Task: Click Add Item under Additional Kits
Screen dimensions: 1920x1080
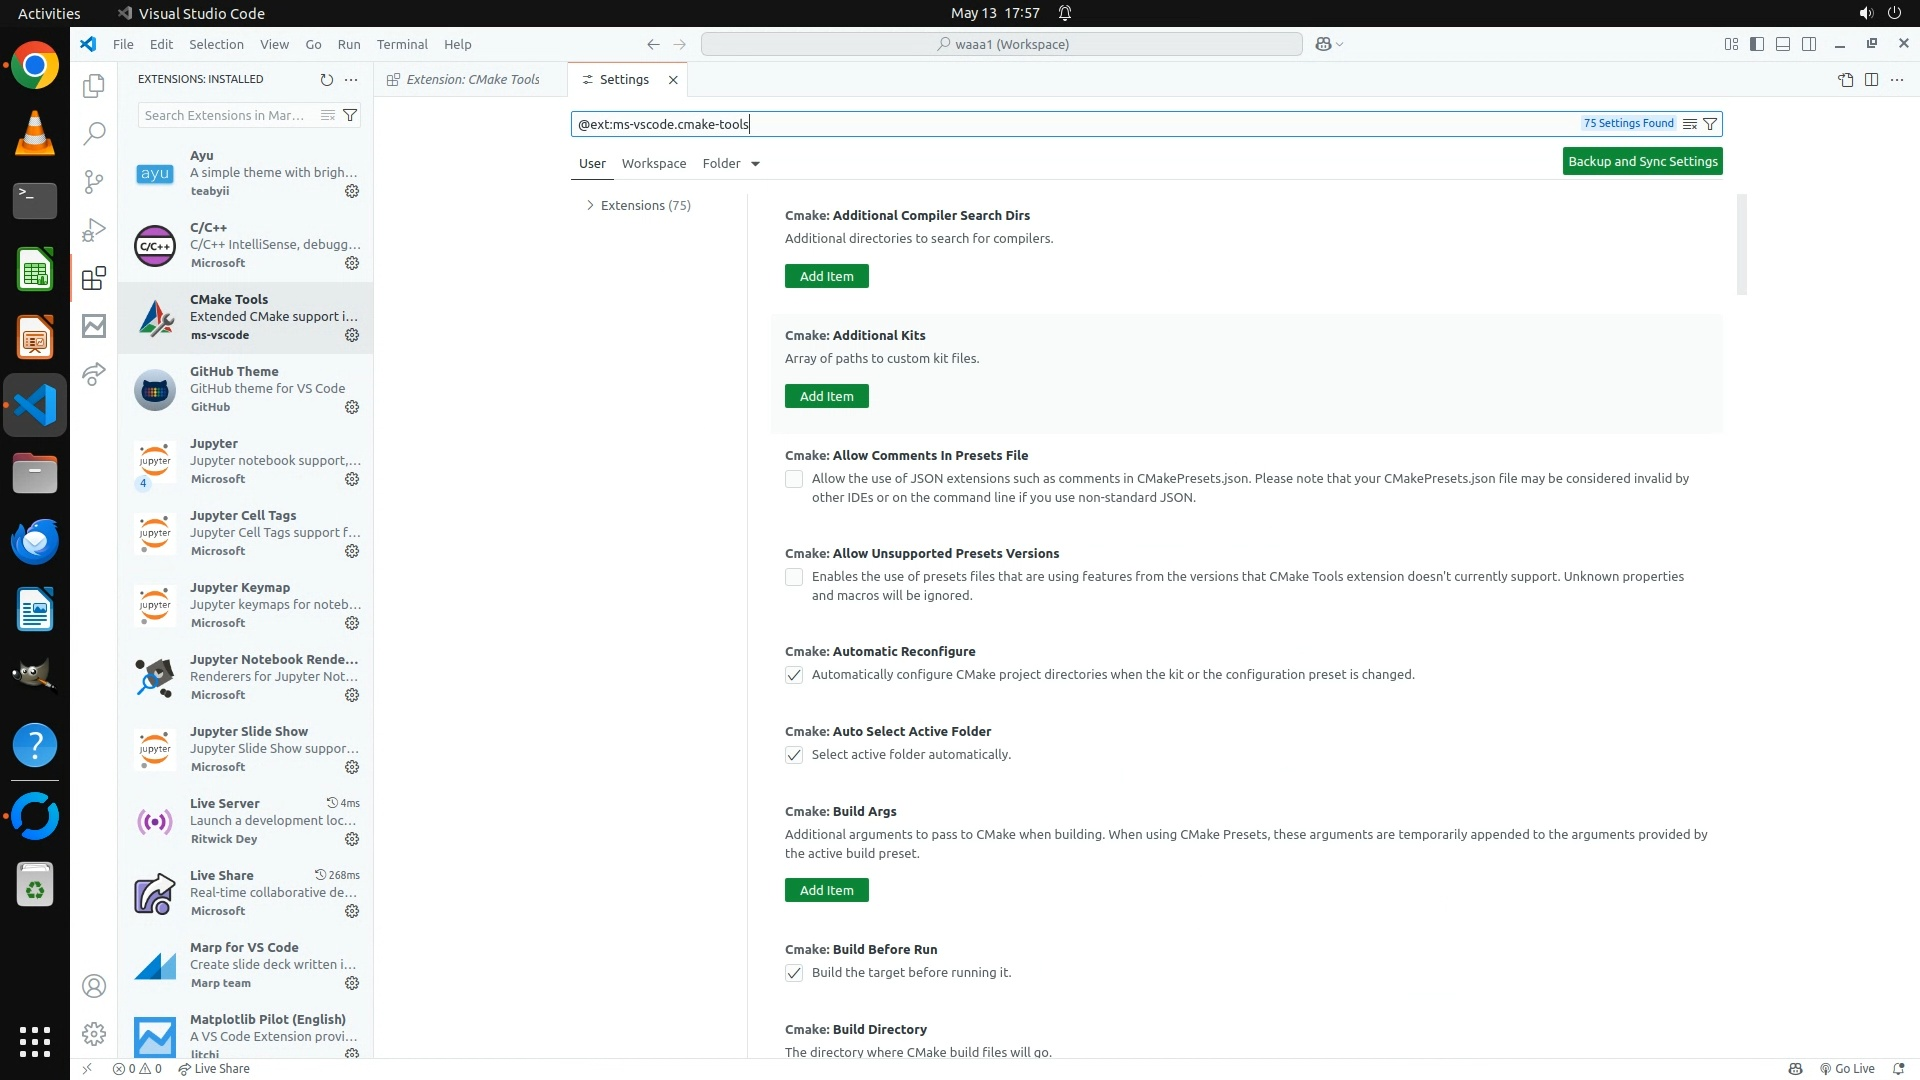Action: pos(826,396)
